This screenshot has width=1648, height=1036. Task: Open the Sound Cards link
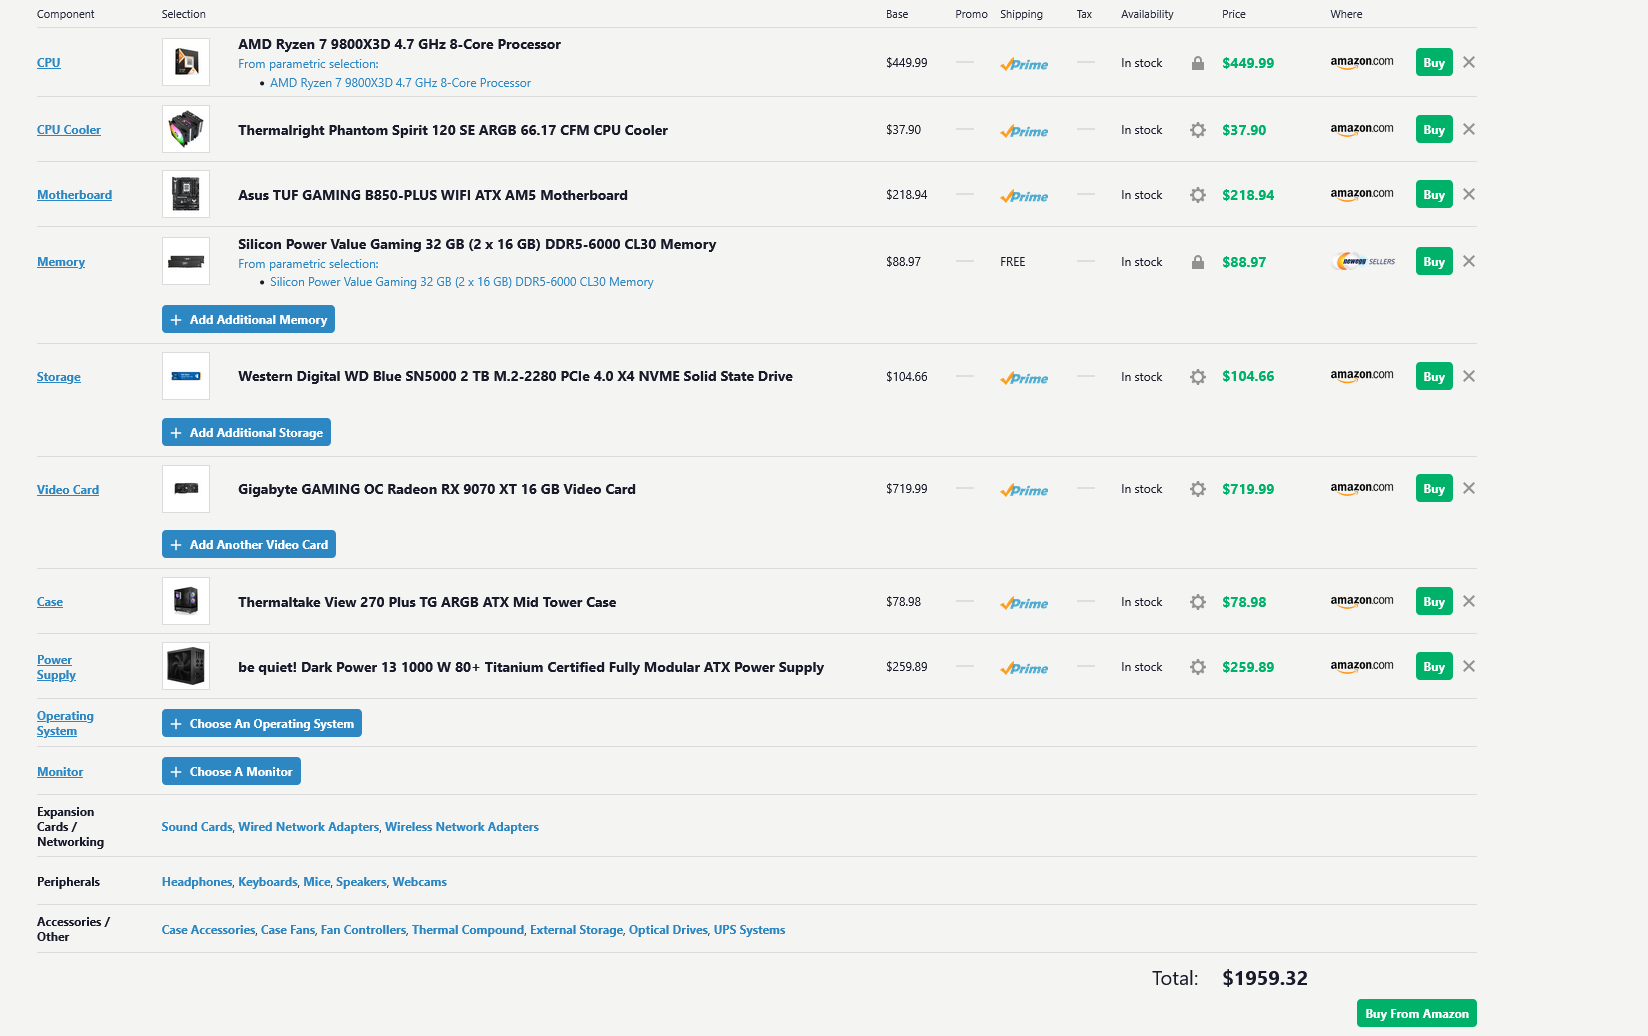[x=197, y=827]
